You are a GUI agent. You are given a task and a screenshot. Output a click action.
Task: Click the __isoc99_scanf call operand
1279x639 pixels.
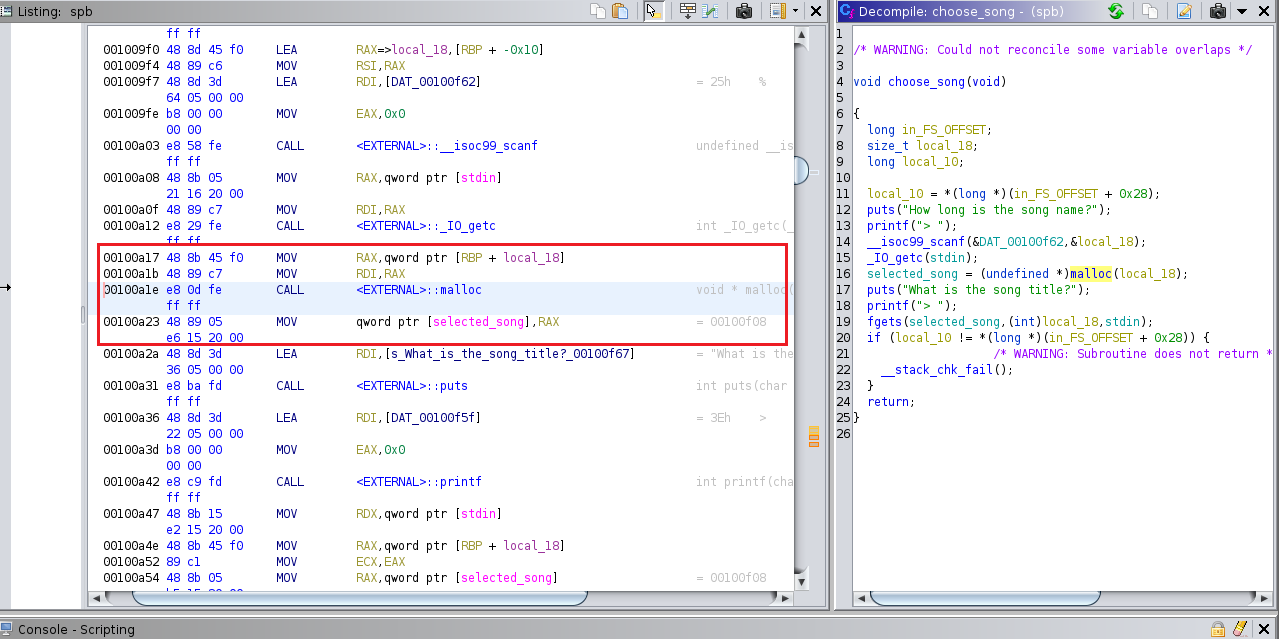[447, 146]
